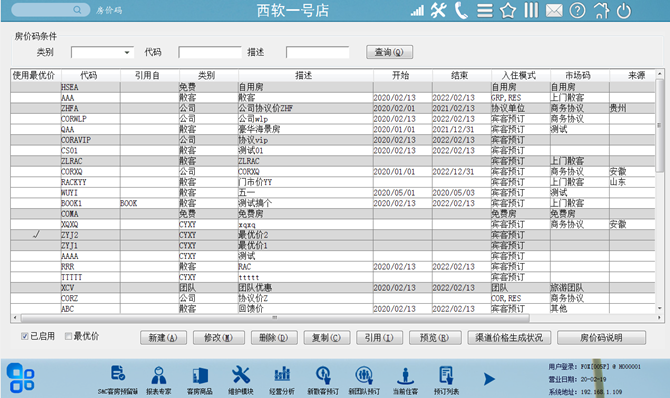Click the 描述 input field
The height and width of the screenshot is (398, 670).
tap(317, 52)
